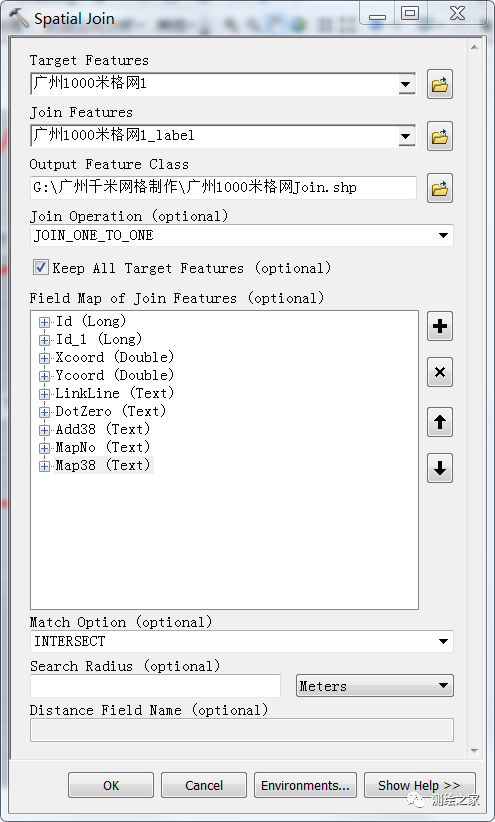Select Map38 (Text) field item

coord(103,465)
